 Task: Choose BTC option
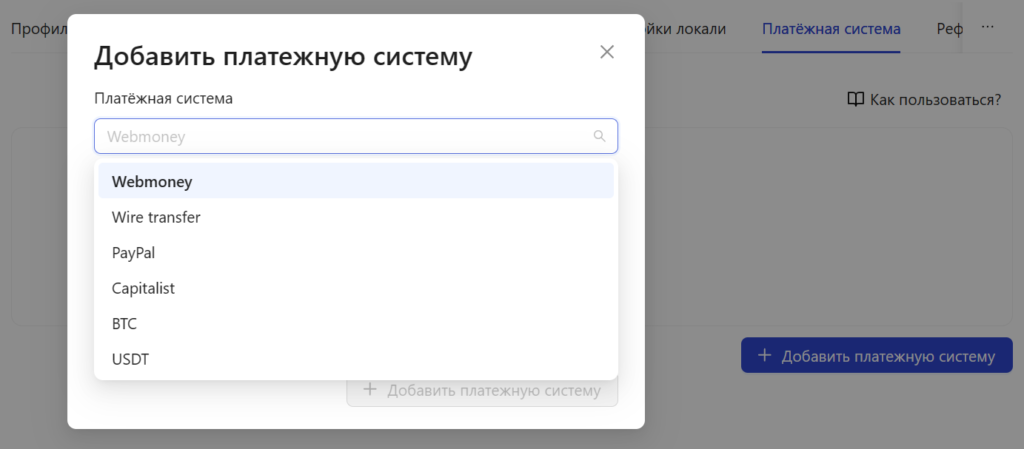[356, 324]
